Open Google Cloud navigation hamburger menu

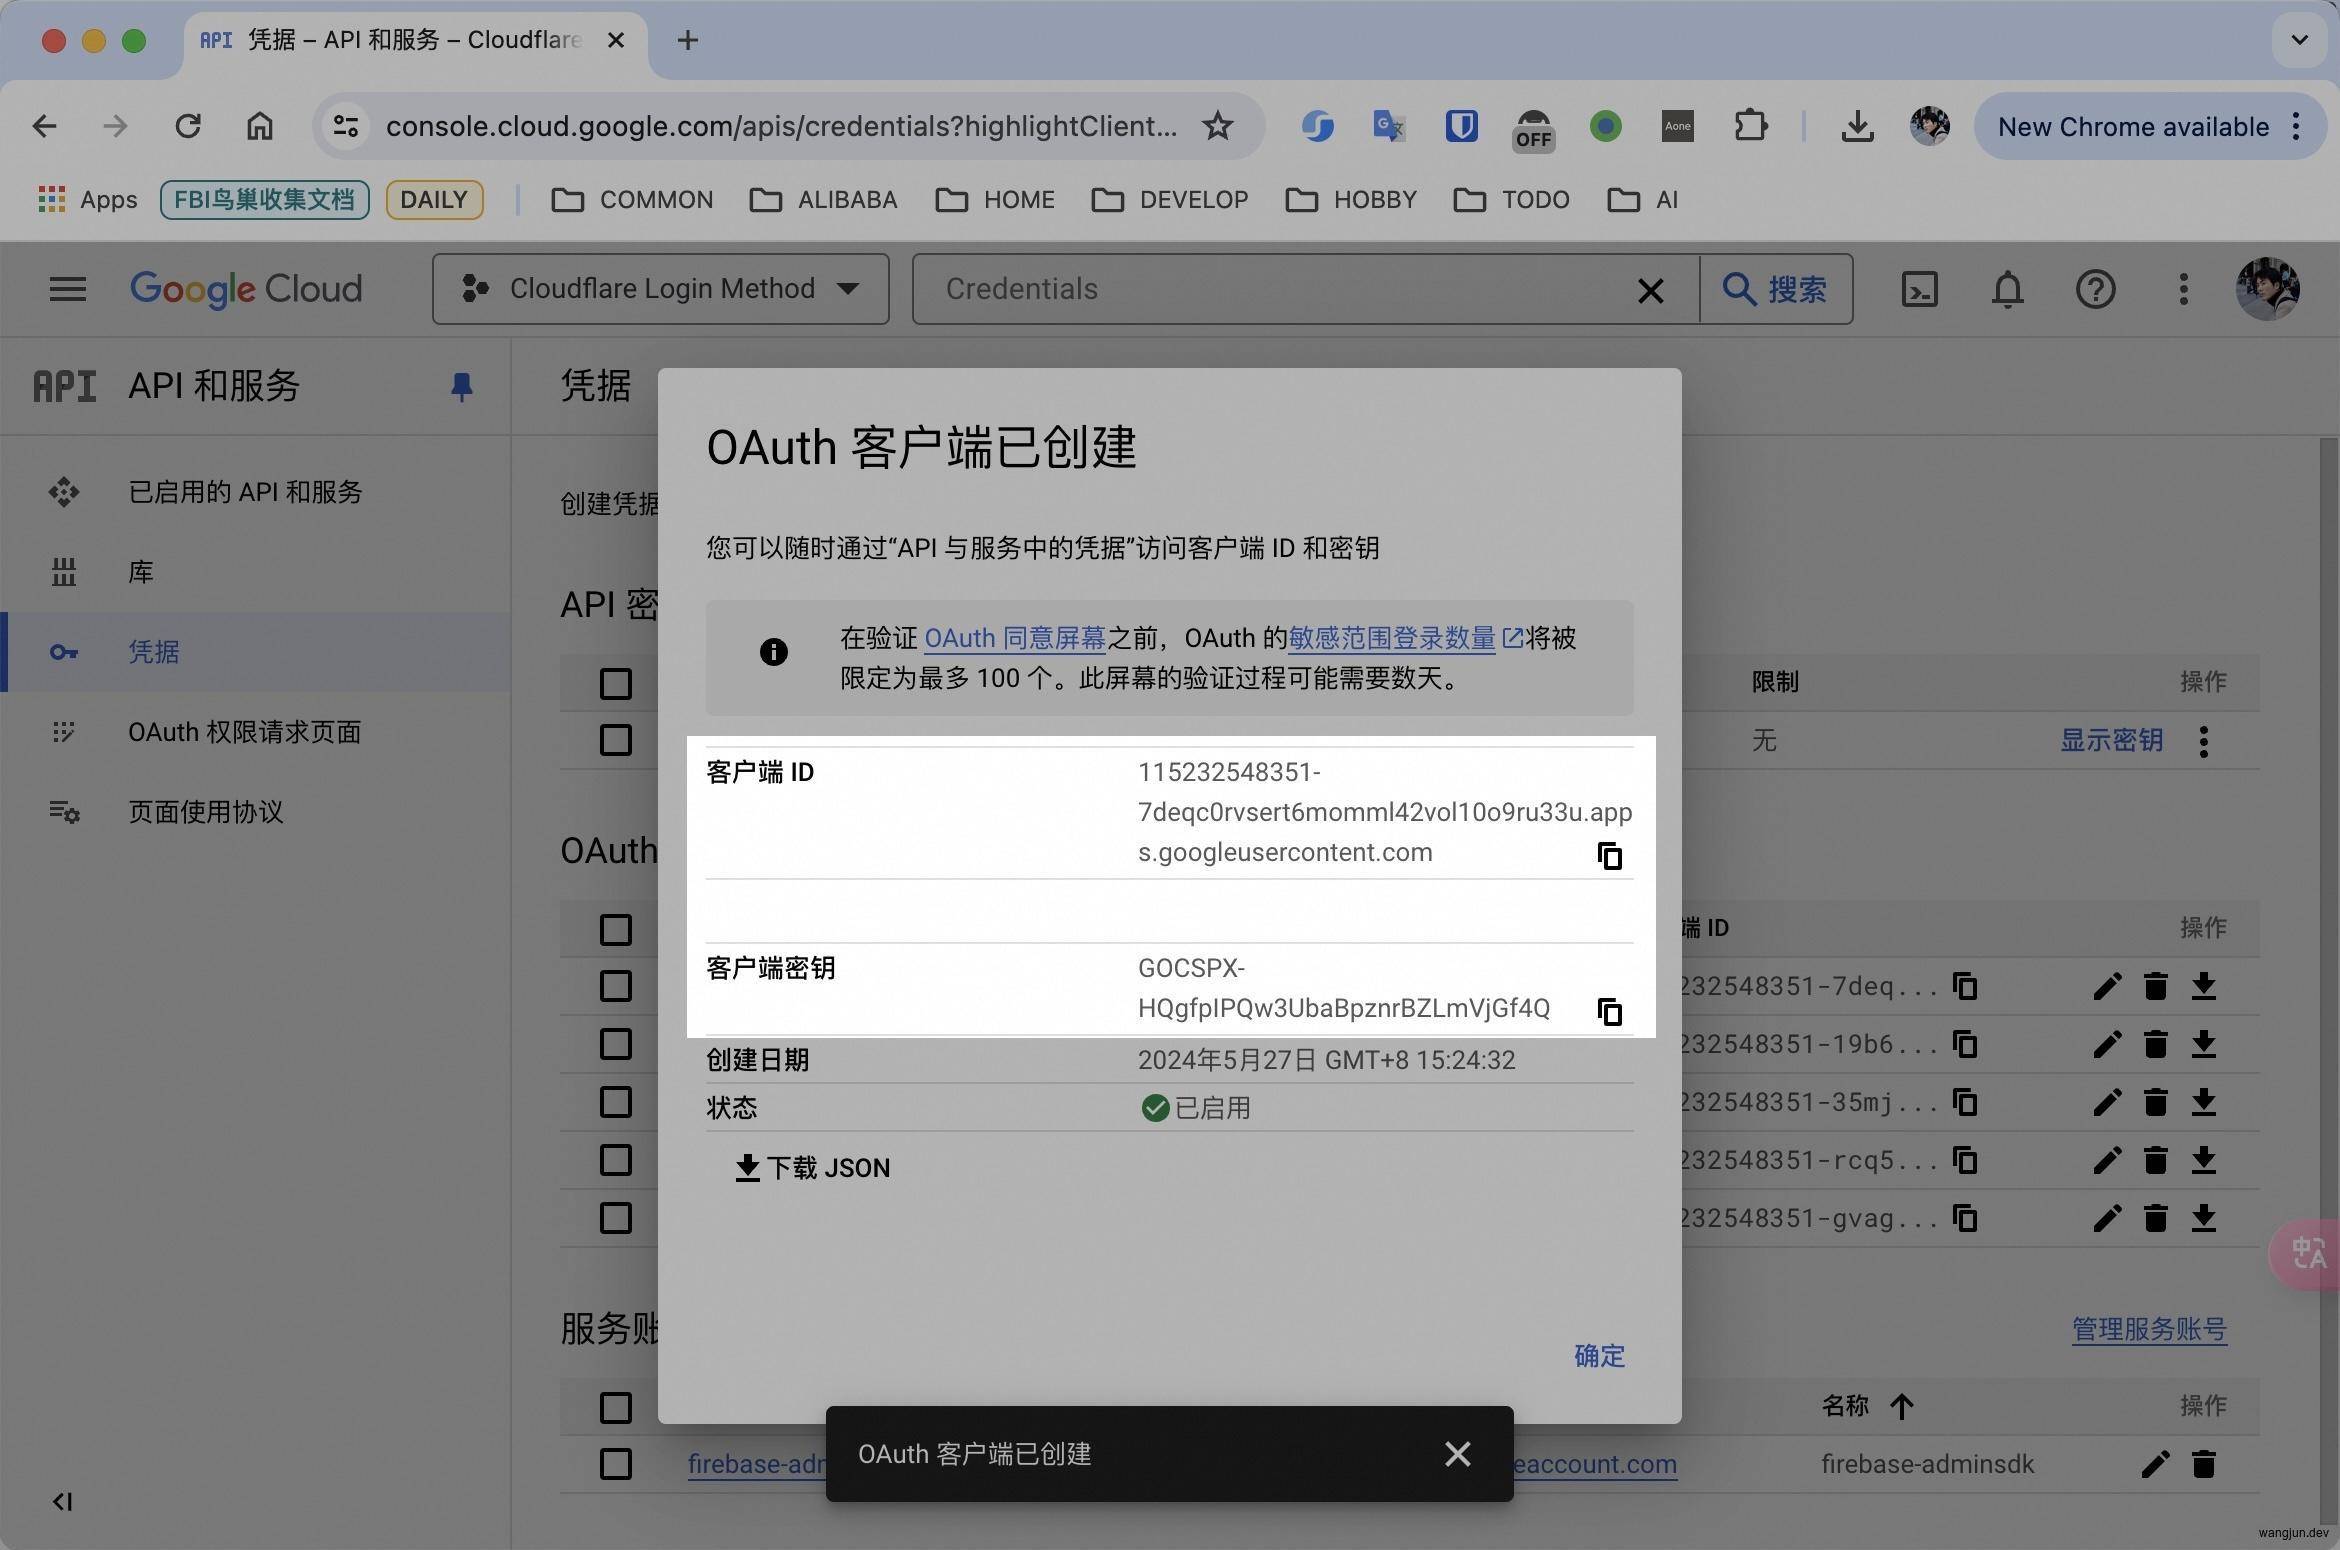68,289
